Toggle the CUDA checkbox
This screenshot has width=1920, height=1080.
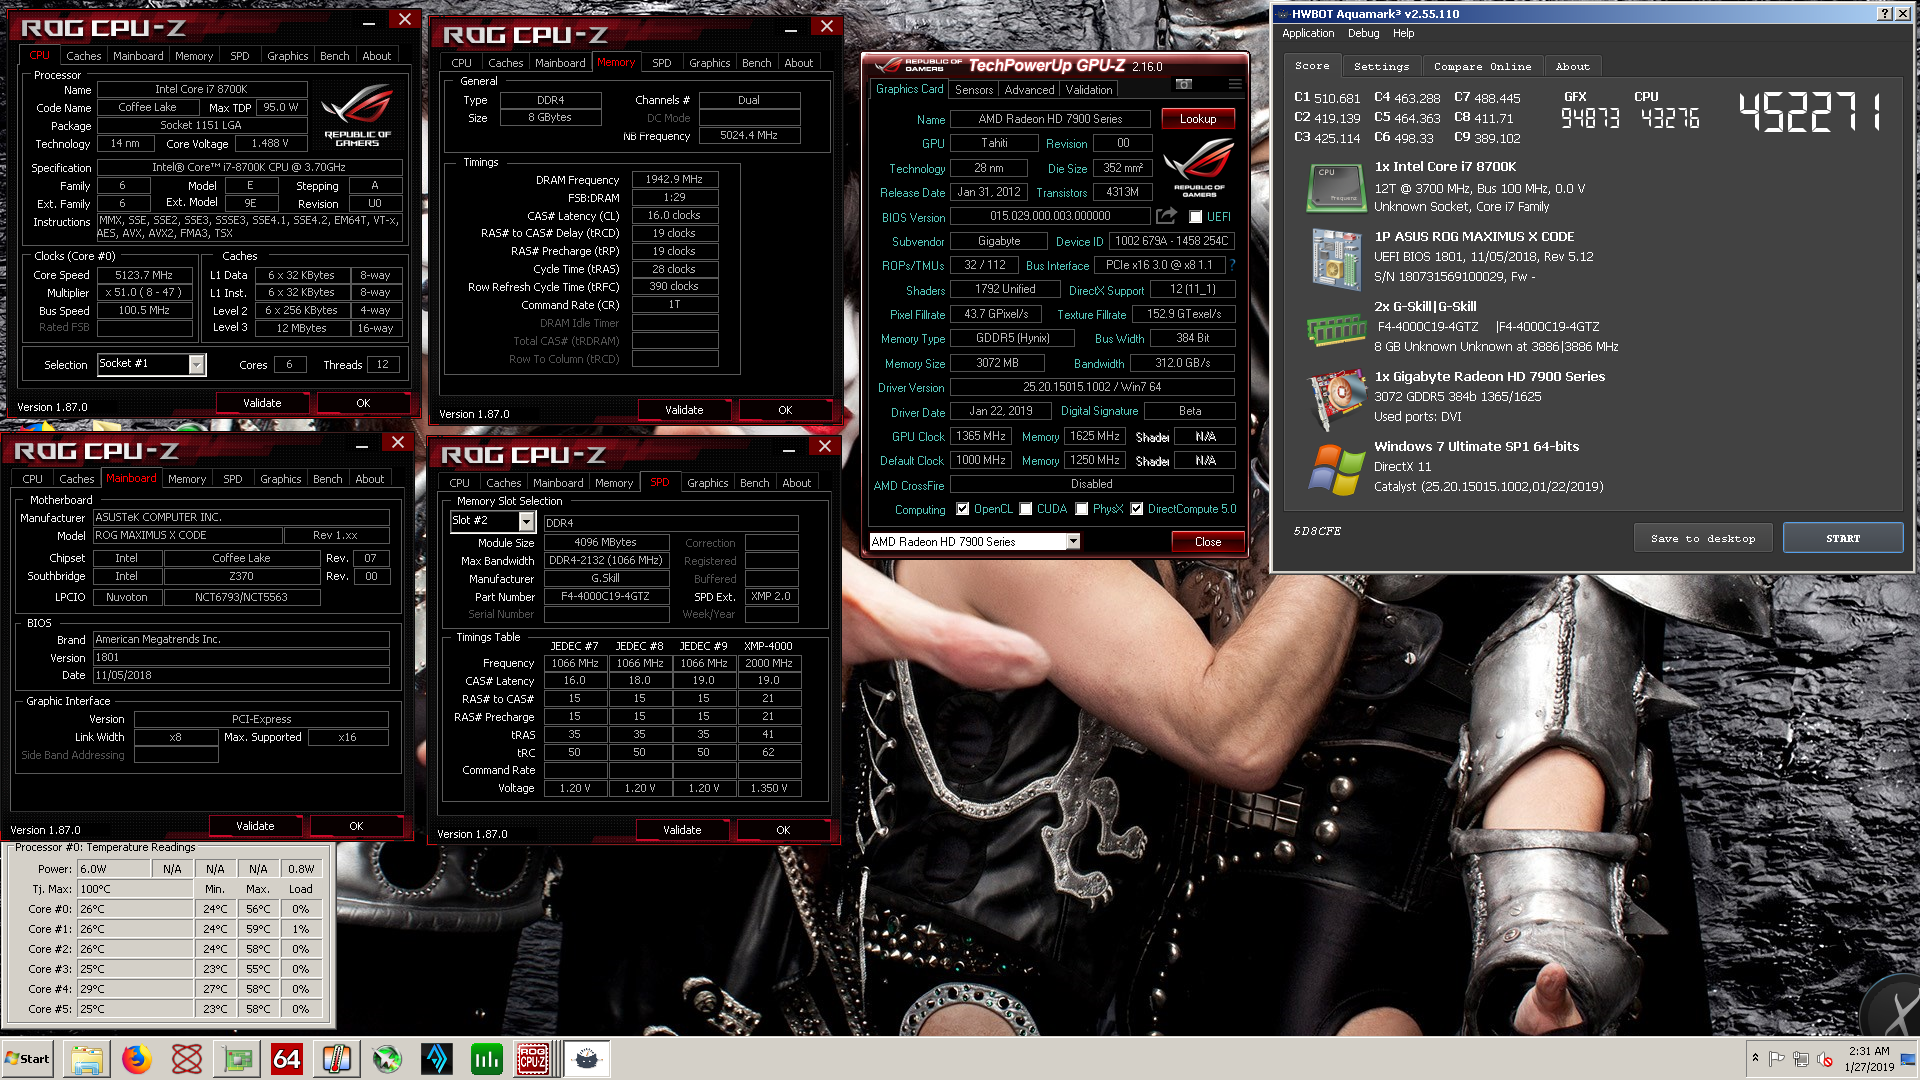click(1025, 509)
